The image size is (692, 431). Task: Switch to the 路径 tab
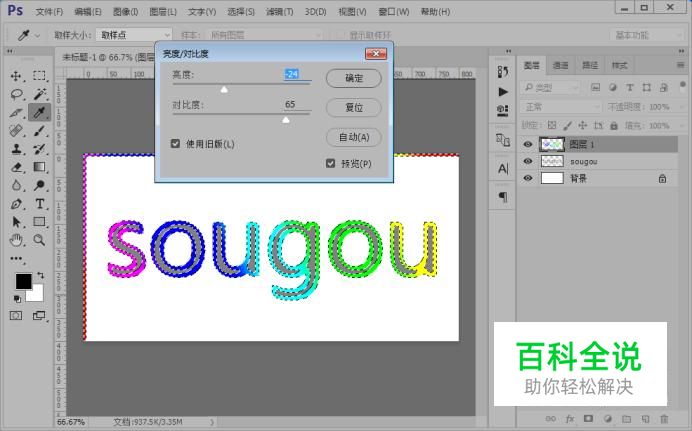[590, 66]
